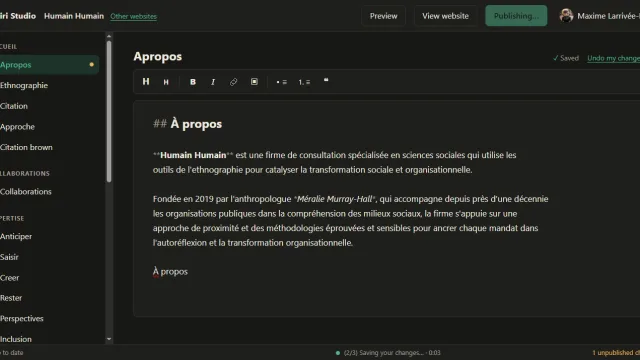This screenshot has height=360, width=640.
Task: Insert a link with chain icon
Action: [x=233, y=82]
